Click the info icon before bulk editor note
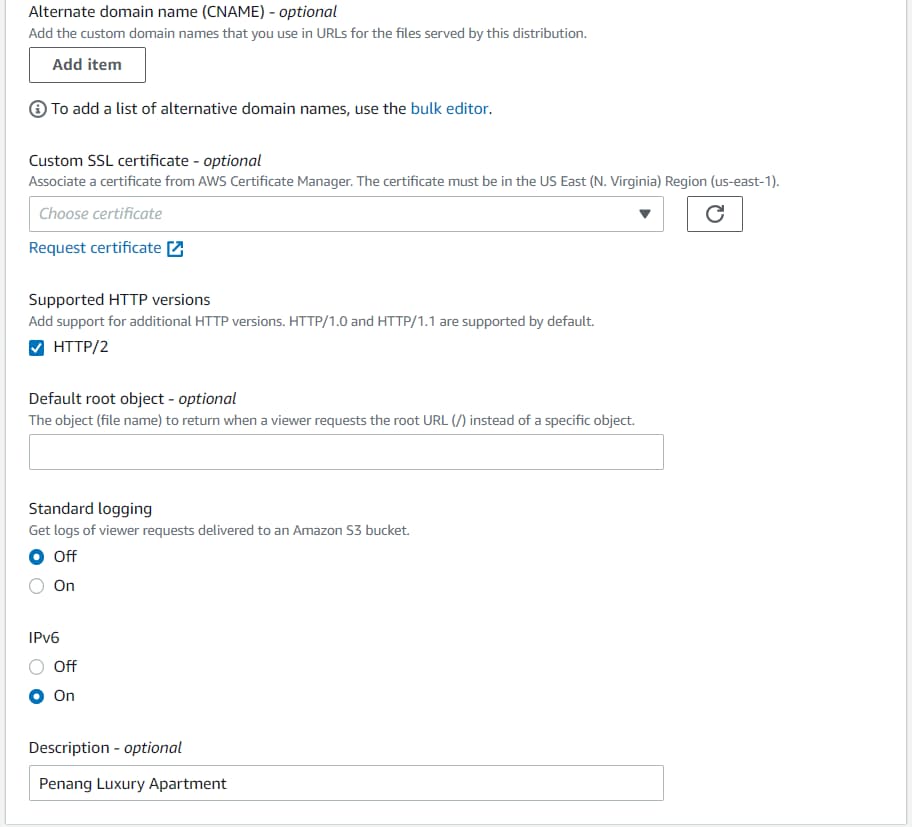This screenshot has width=912, height=827. pos(38,109)
